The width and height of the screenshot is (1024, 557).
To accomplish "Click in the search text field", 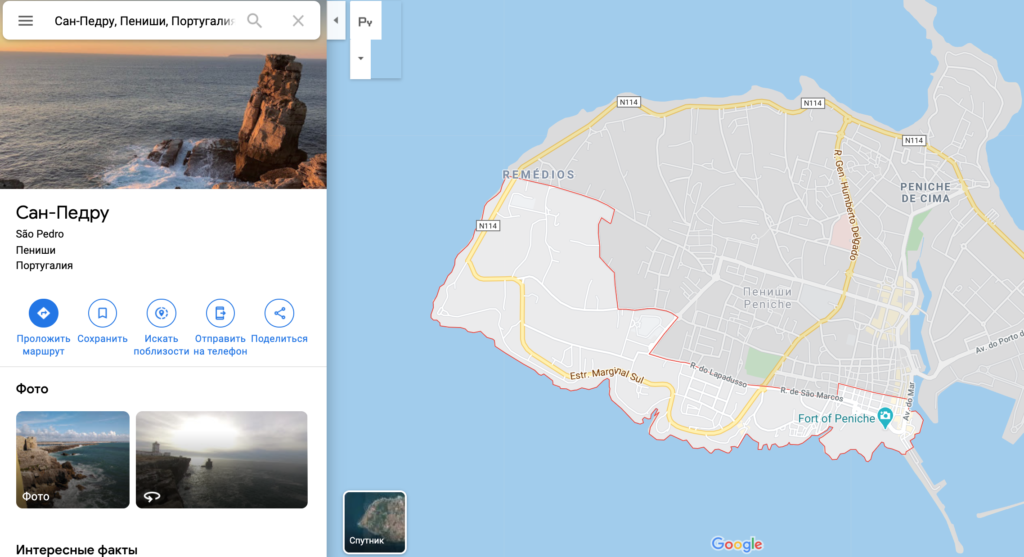I will 140,21.
